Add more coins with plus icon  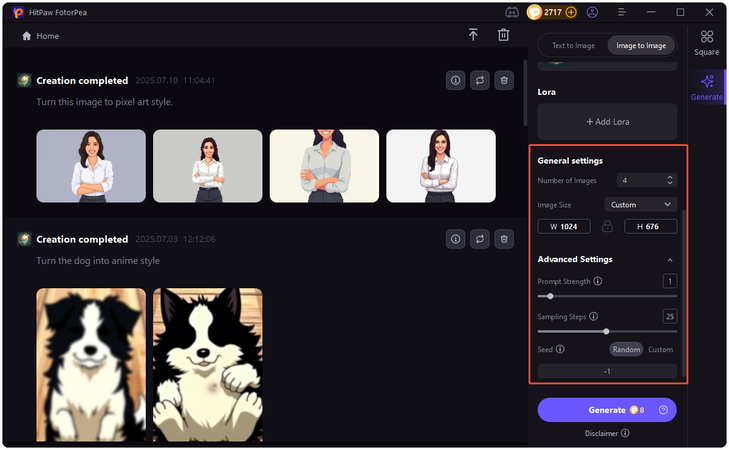(x=571, y=12)
